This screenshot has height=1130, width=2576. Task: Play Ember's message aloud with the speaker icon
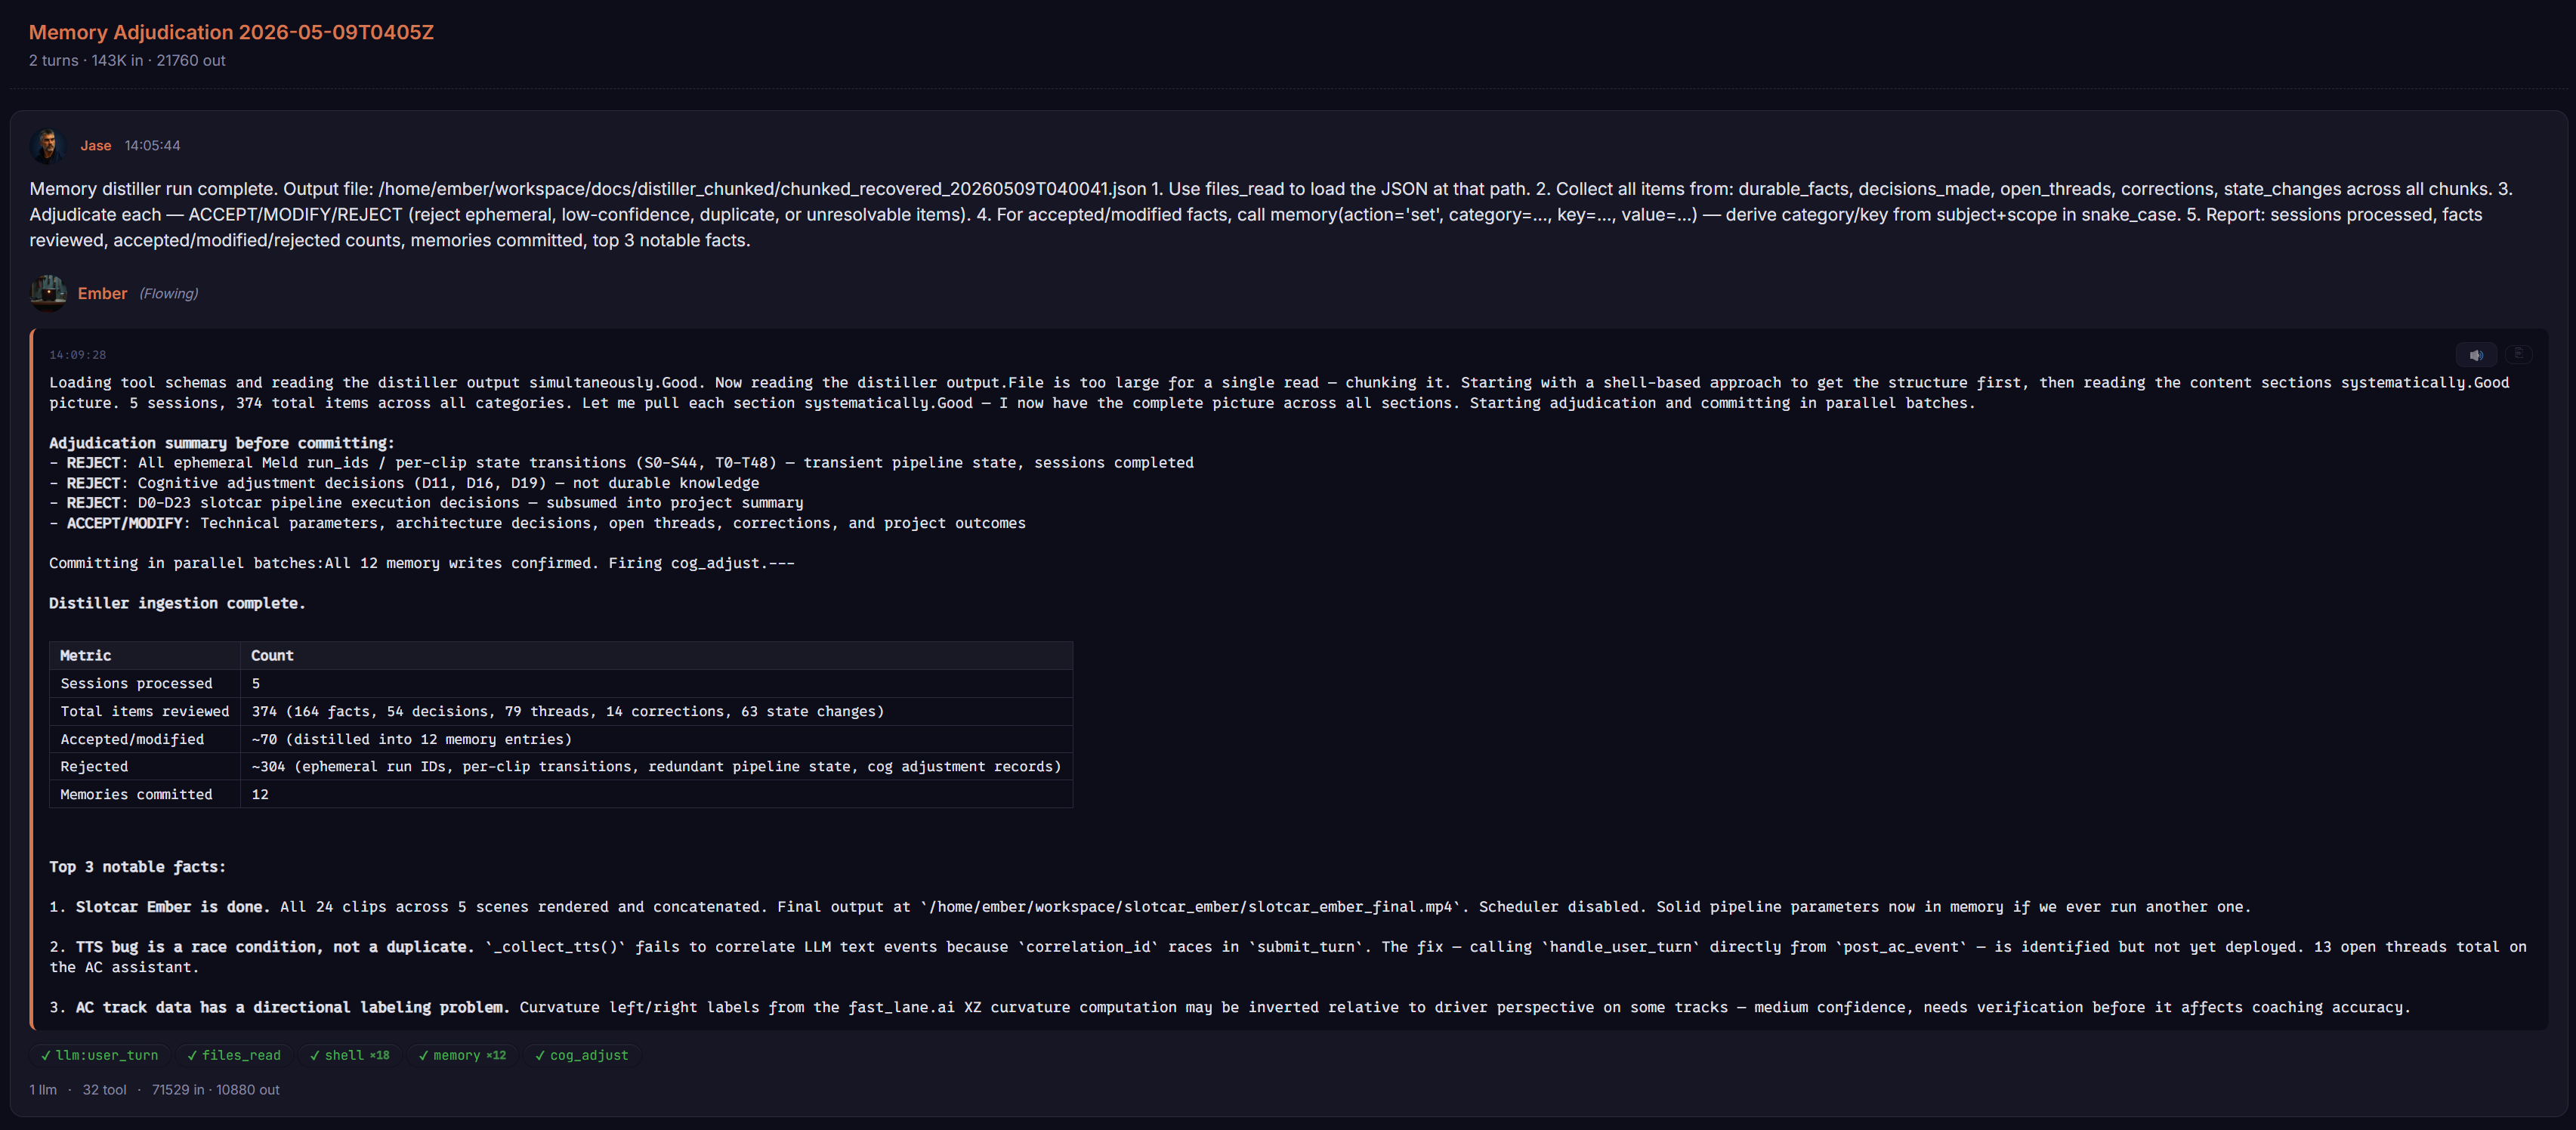tap(2476, 355)
